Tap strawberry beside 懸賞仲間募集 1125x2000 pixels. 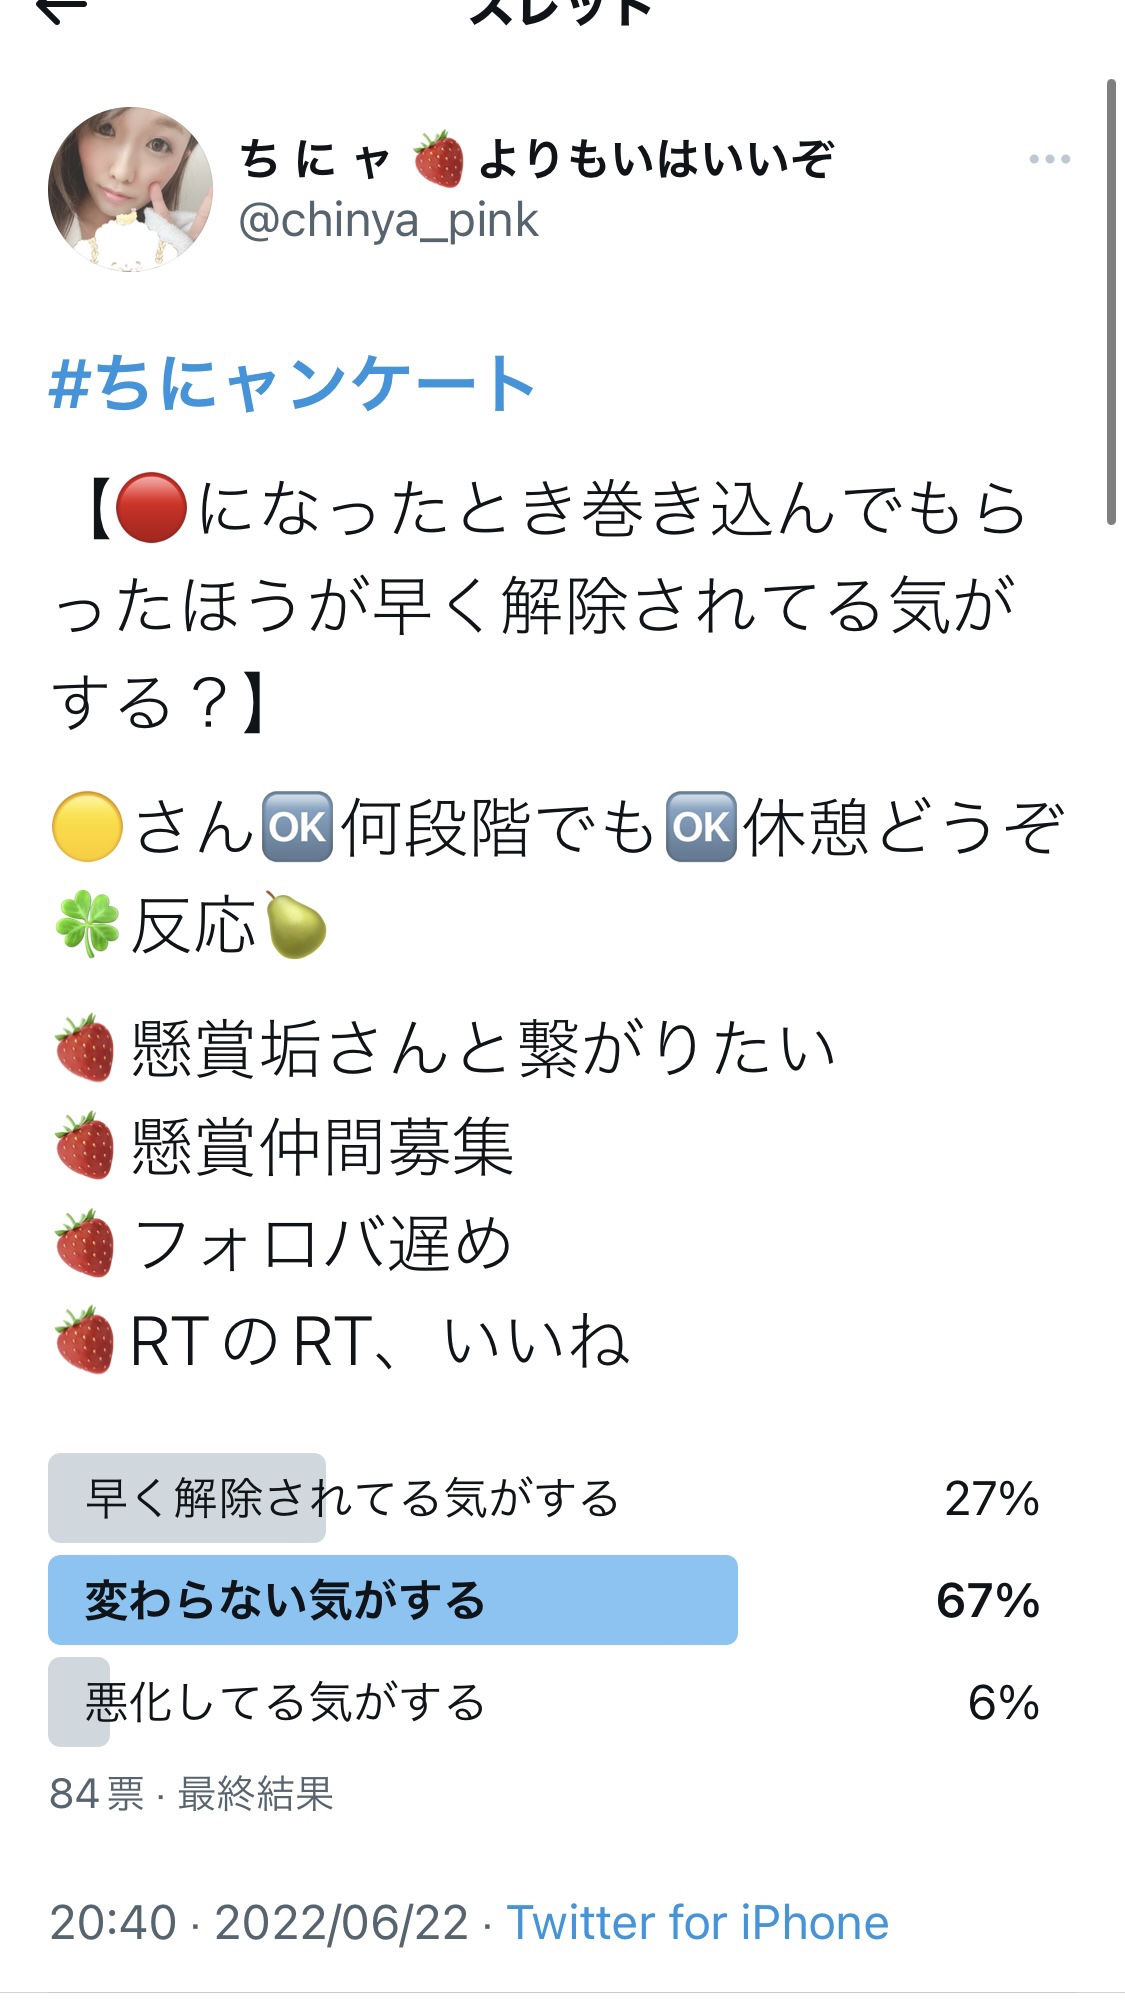[85, 1146]
